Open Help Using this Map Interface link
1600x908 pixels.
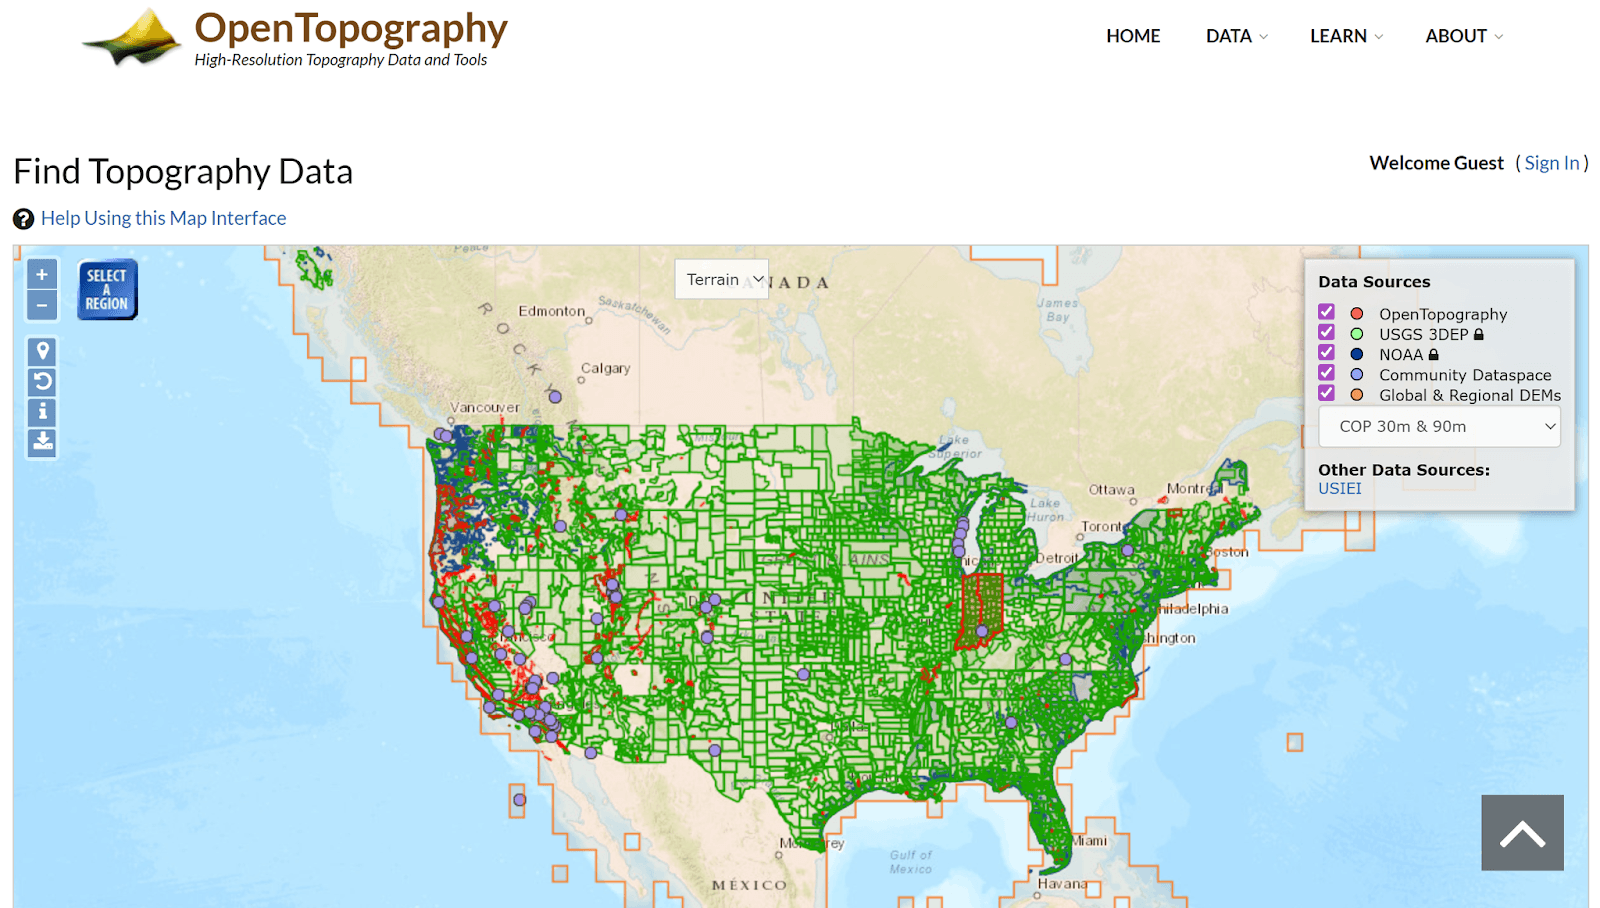click(163, 218)
